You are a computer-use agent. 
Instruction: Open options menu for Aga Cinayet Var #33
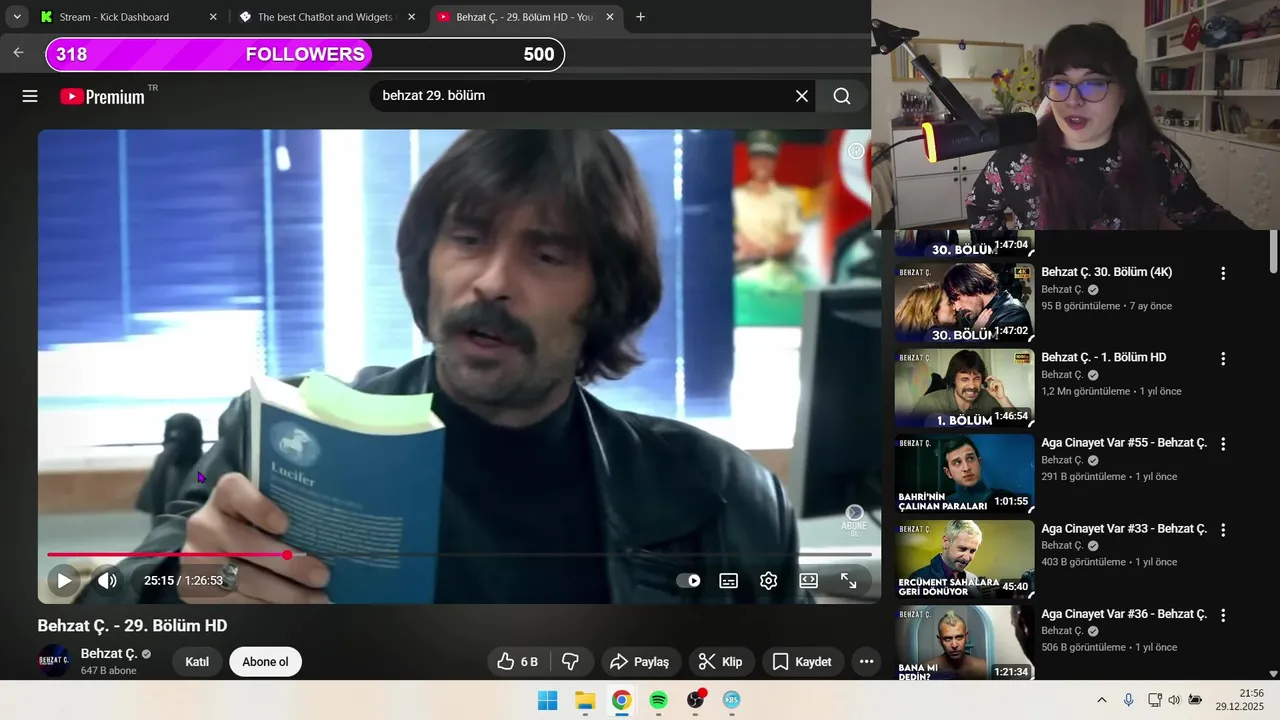1222,529
